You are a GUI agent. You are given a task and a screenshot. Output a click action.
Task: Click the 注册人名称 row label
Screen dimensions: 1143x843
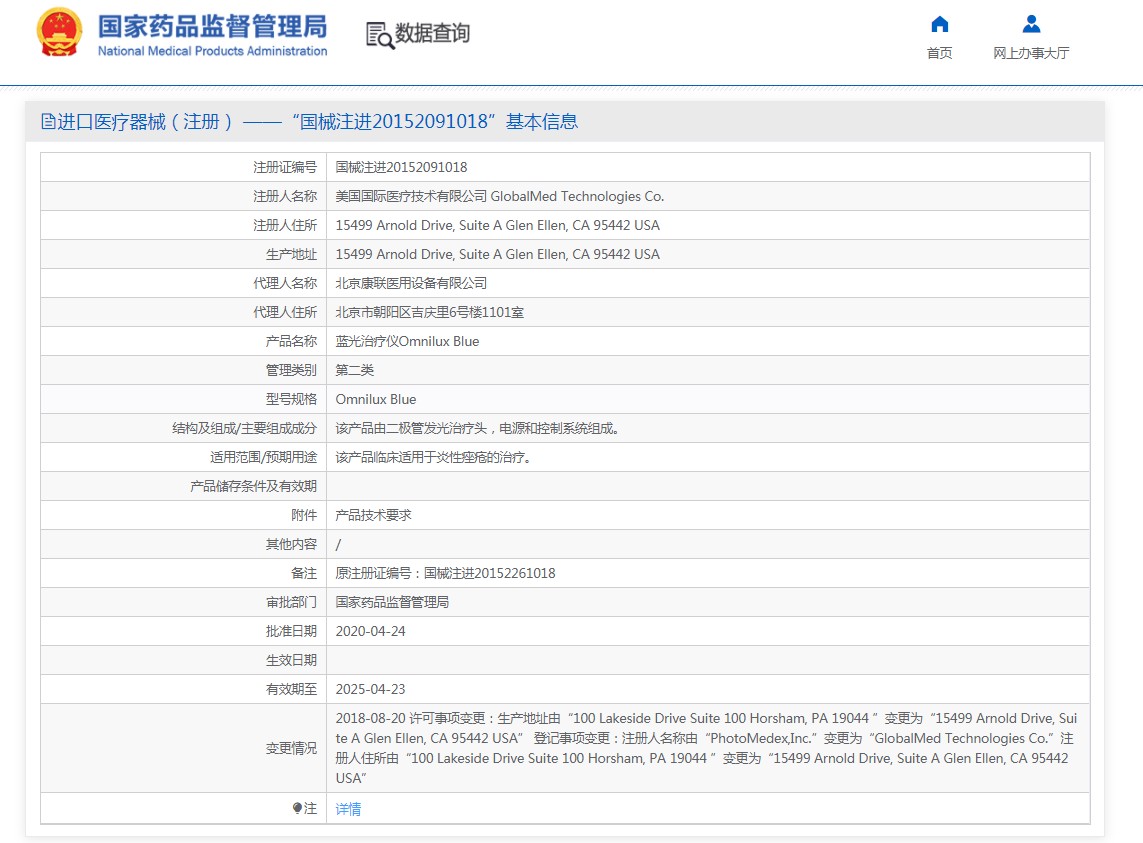point(285,196)
